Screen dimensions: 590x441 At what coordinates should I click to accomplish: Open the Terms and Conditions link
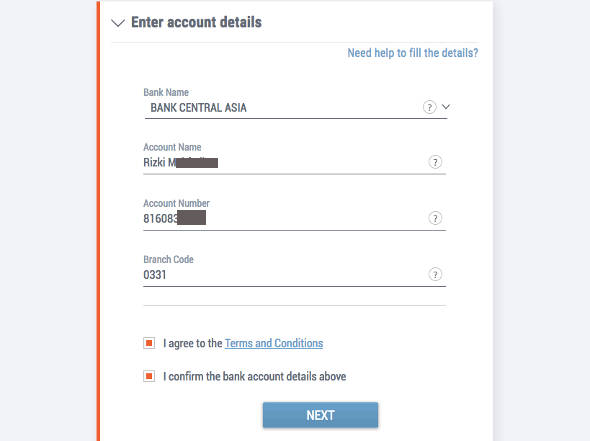(x=274, y=343)
